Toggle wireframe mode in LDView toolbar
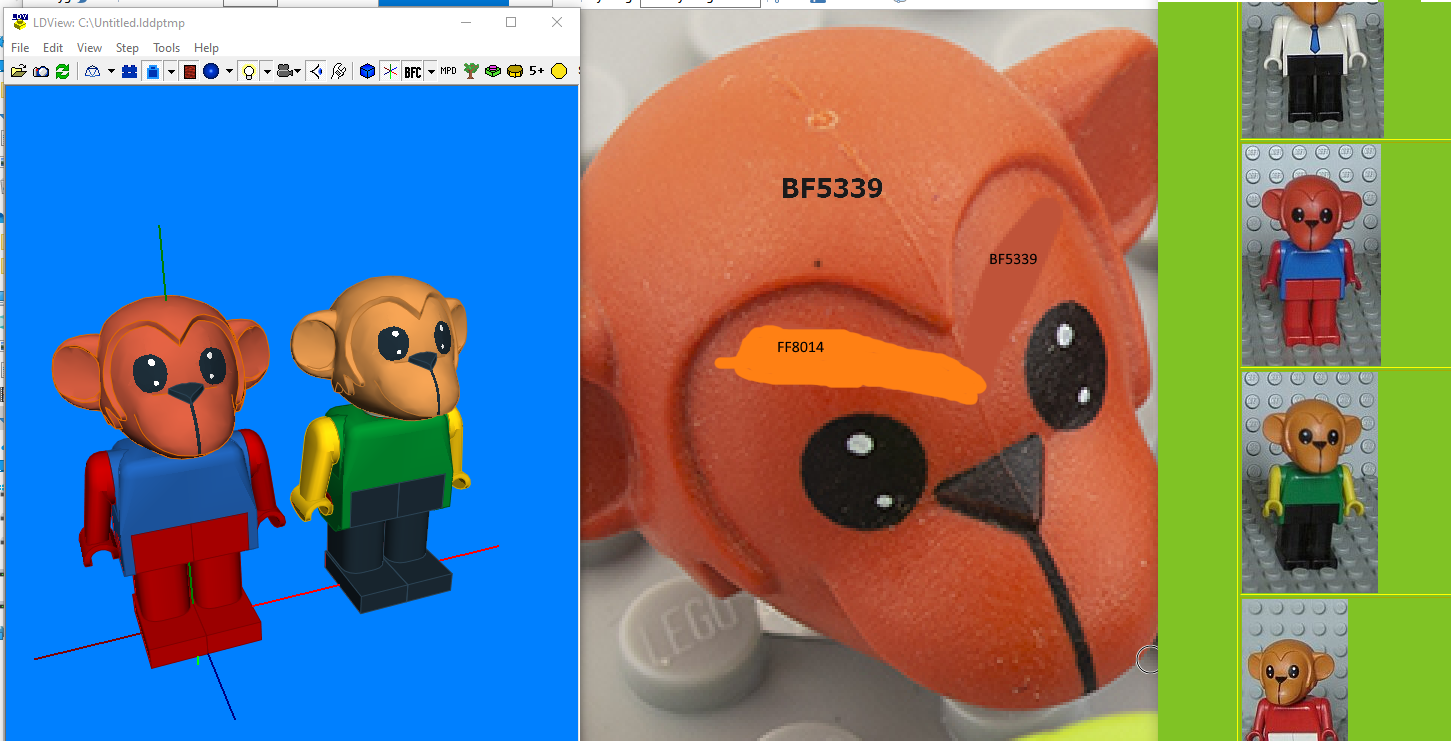The image size is (1451, 741). [x=92, y=71]
